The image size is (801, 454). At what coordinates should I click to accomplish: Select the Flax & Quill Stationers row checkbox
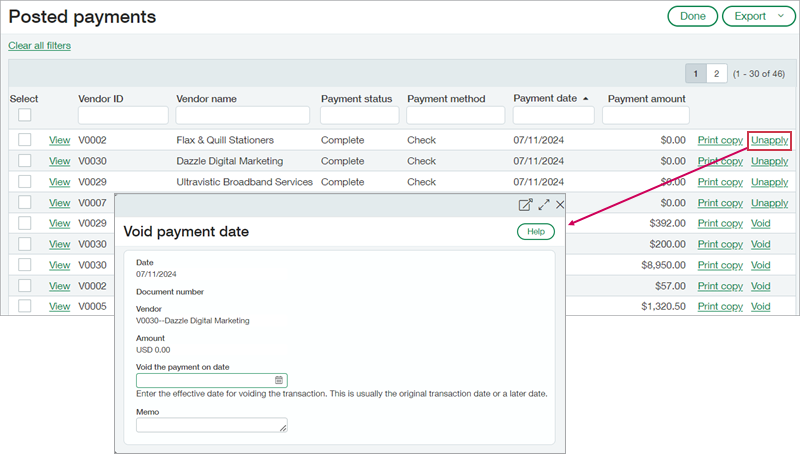pos(25,140)
